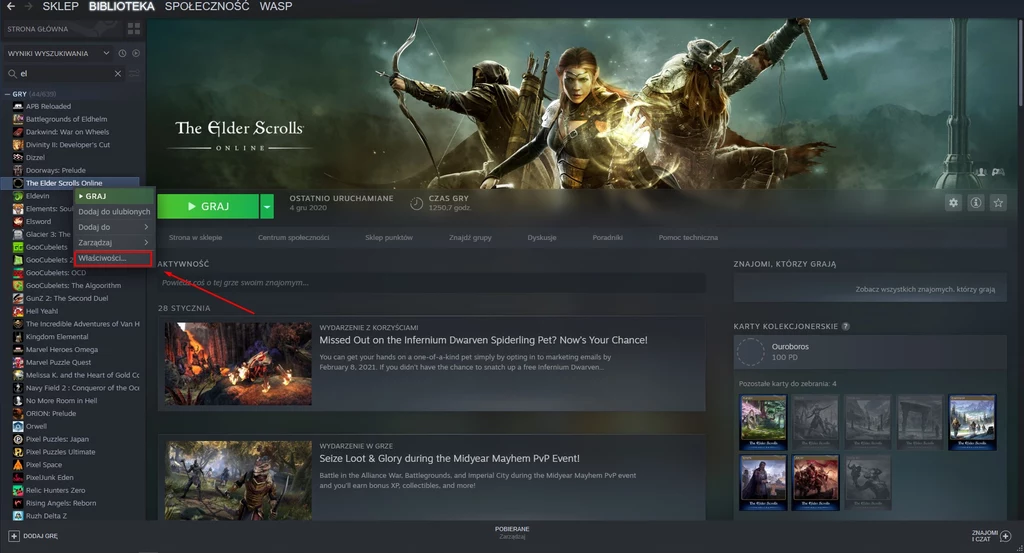Click the green GRAJ play button
This screenshot has width=1024, height=553.
coord(208,206)
